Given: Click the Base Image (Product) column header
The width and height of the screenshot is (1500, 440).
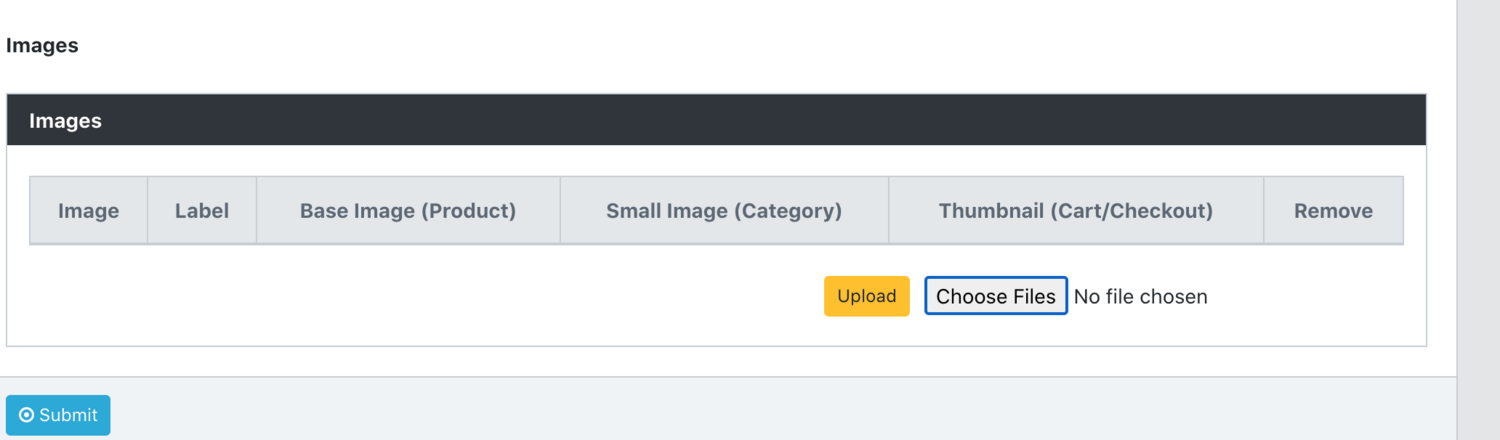Looking at the screenshot, I should 408,211.
